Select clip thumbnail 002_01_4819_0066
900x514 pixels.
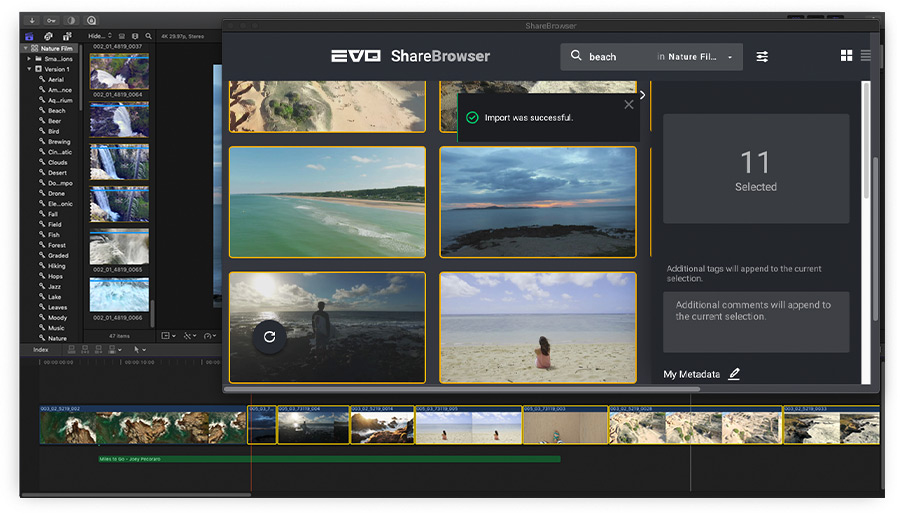(119, 295)
